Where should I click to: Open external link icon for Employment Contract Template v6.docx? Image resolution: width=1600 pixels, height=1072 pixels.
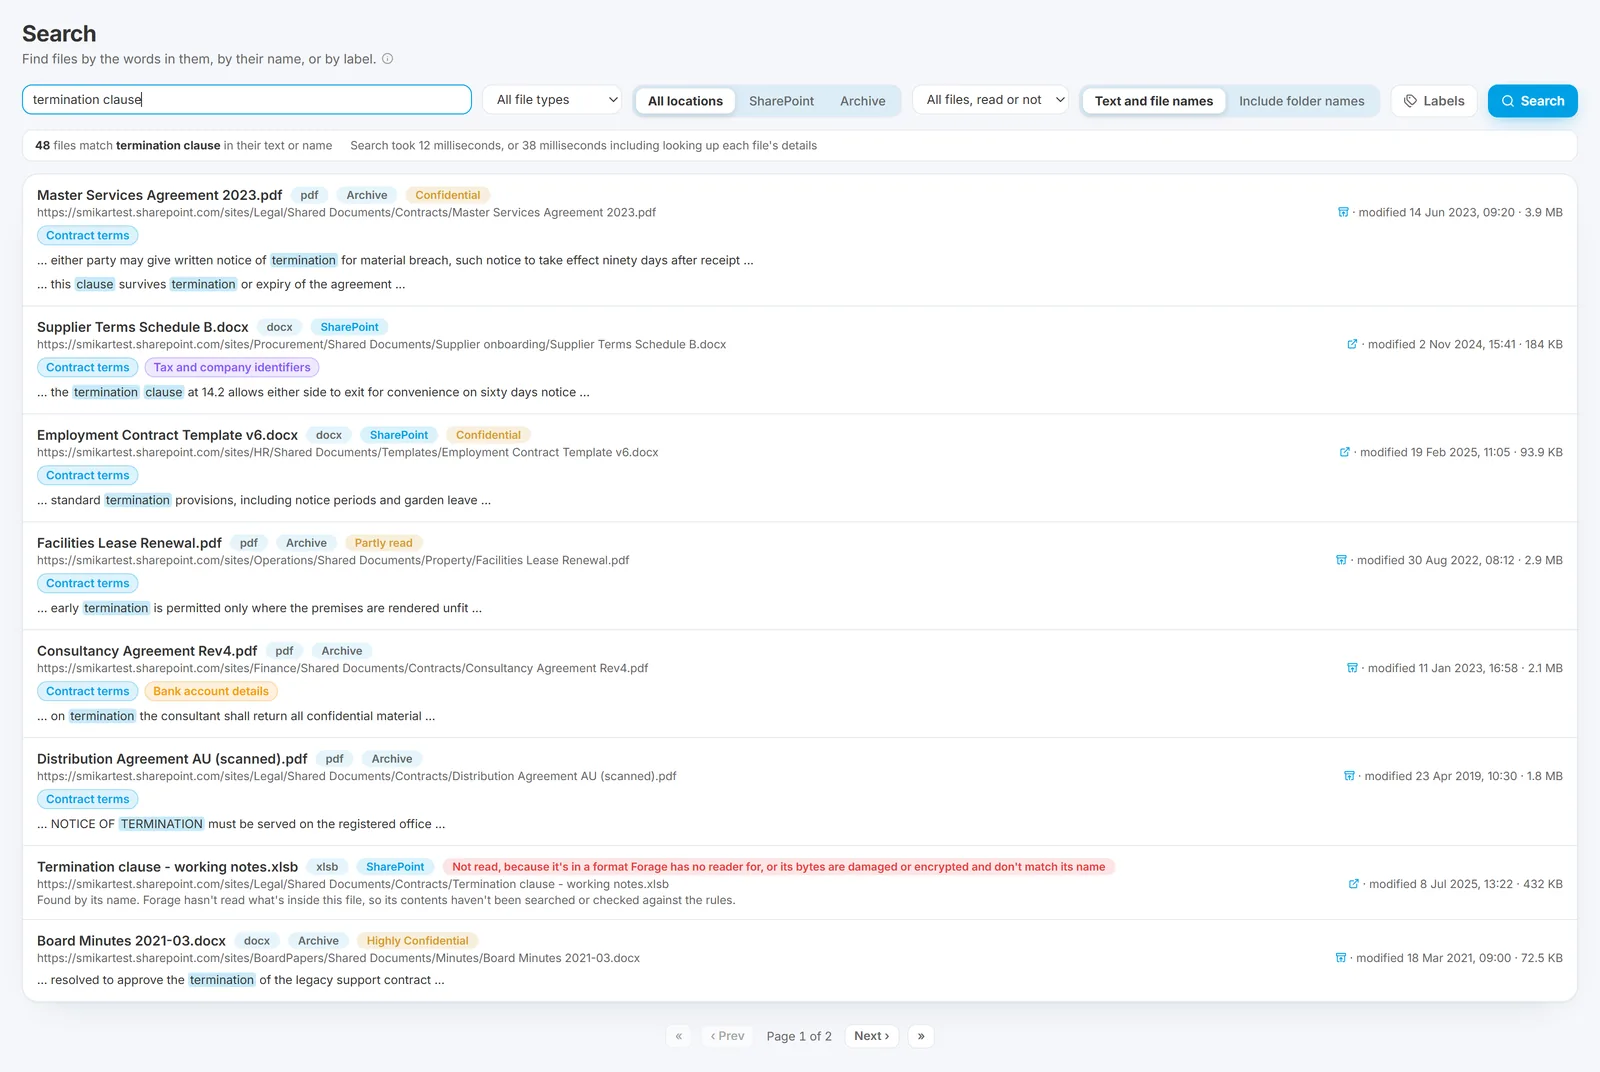point(1345,452)
